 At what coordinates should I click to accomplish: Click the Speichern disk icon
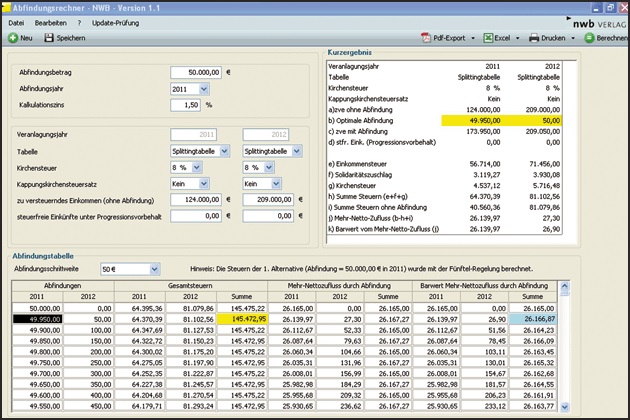pos(48,37)
